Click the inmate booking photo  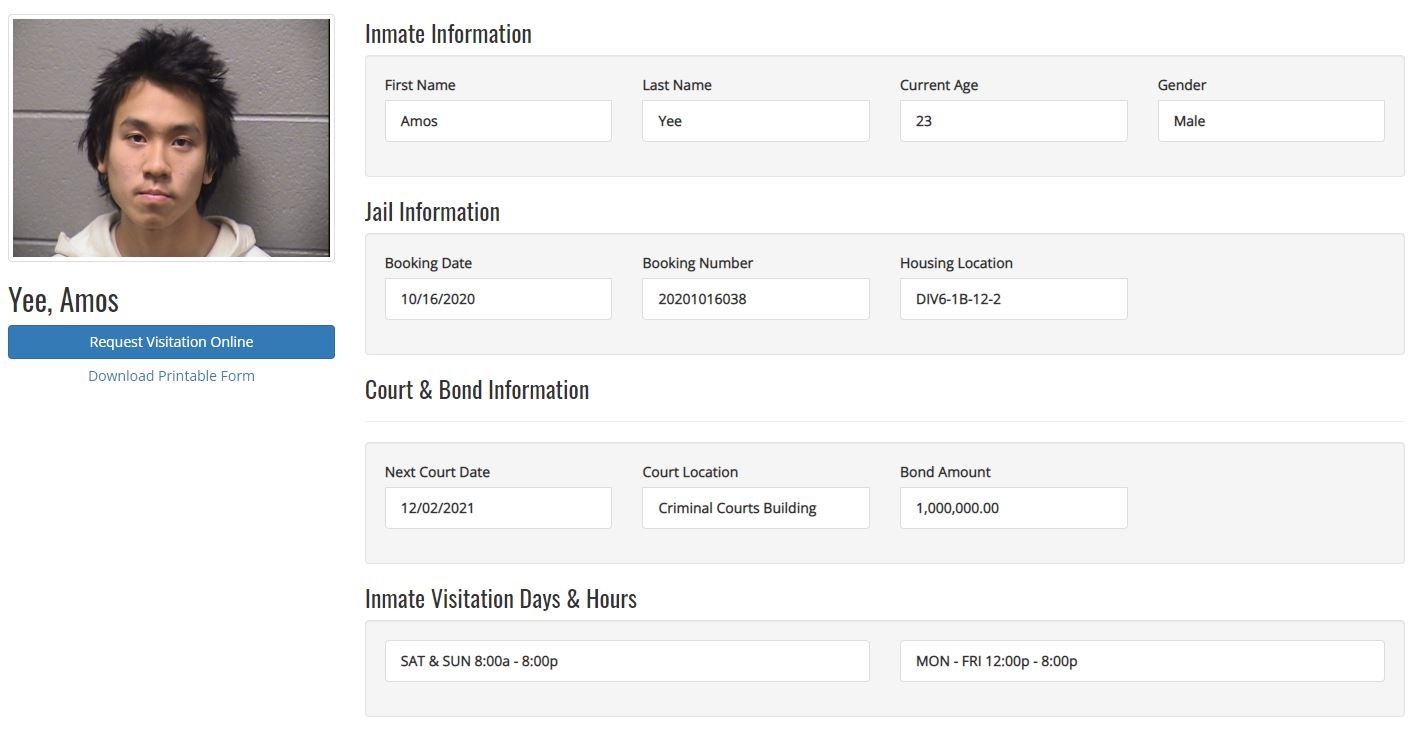coord(171,138)
